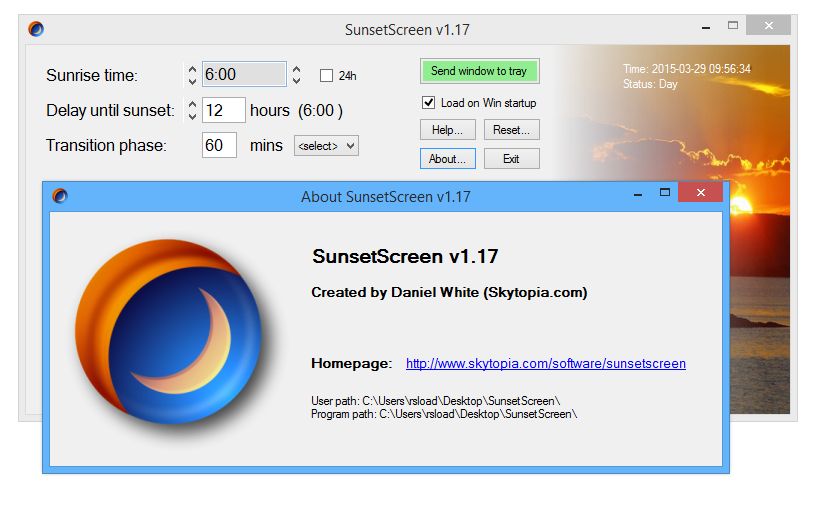
Task: Click the Delay until sunset label
Action: [110, 110]
